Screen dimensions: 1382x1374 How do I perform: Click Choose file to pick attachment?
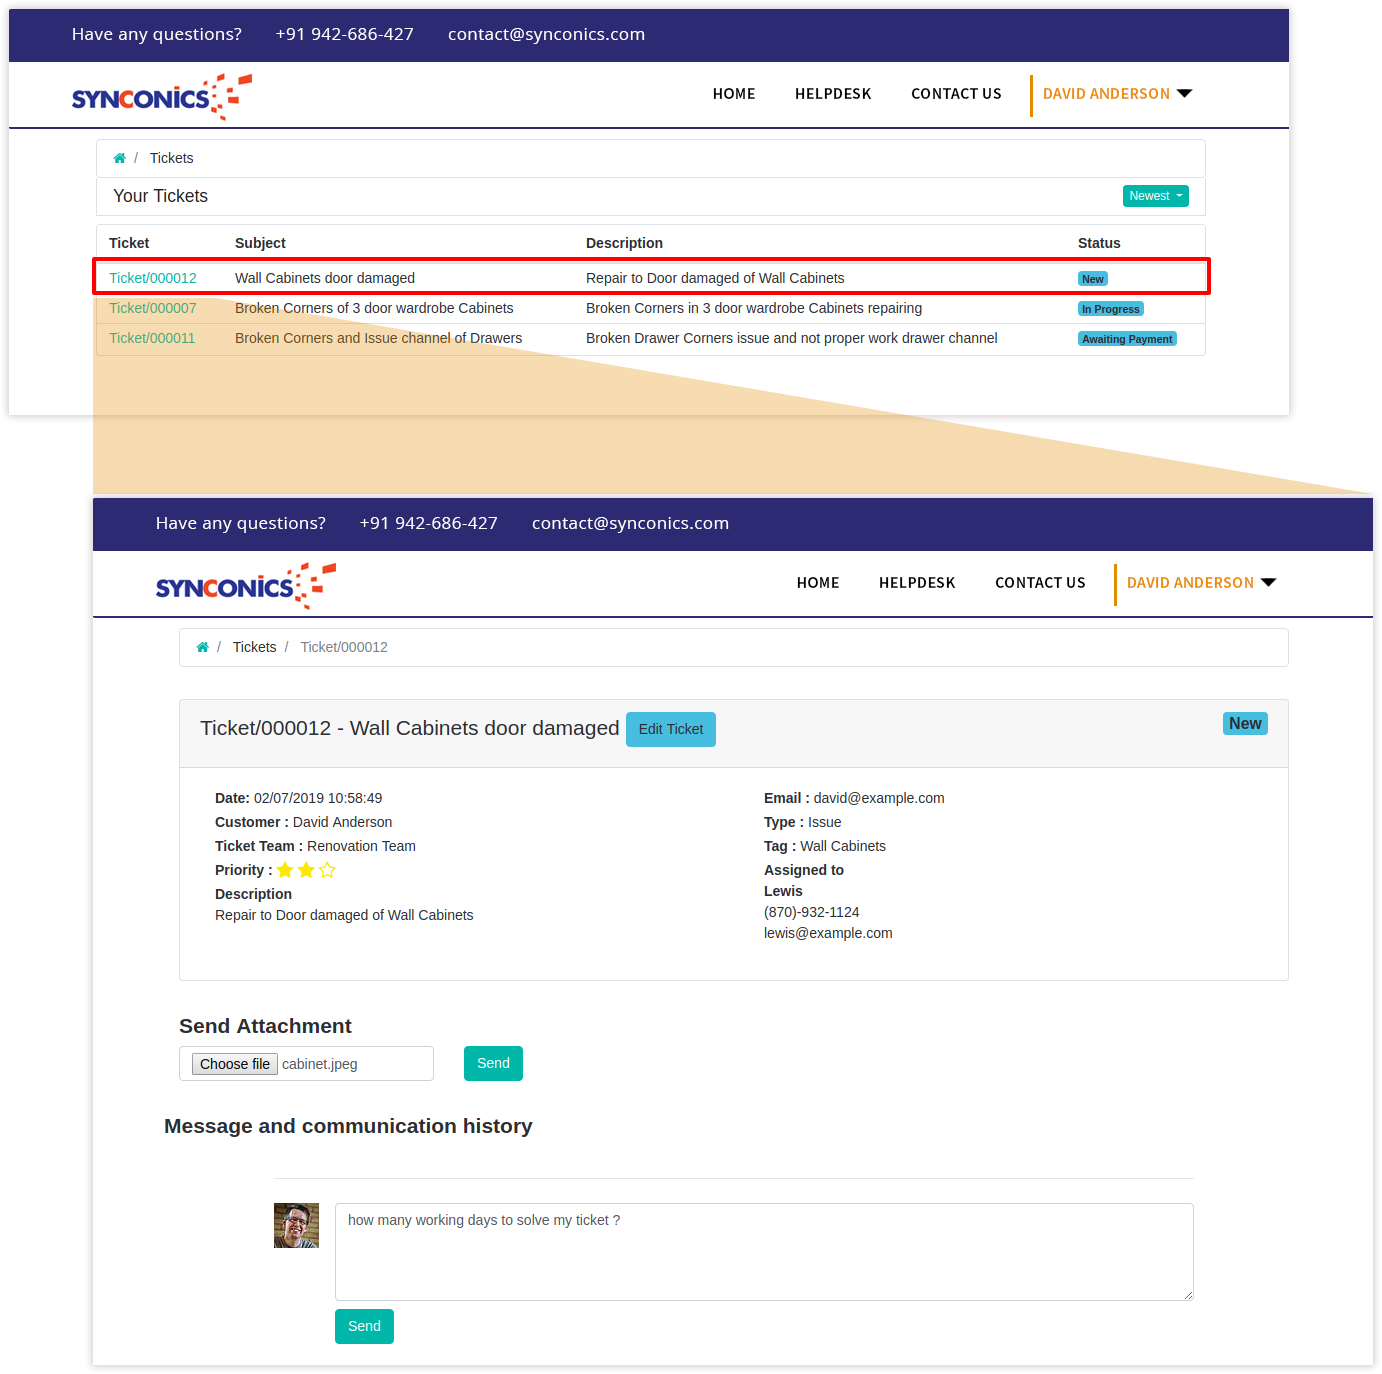click(x=234, y=1064)
